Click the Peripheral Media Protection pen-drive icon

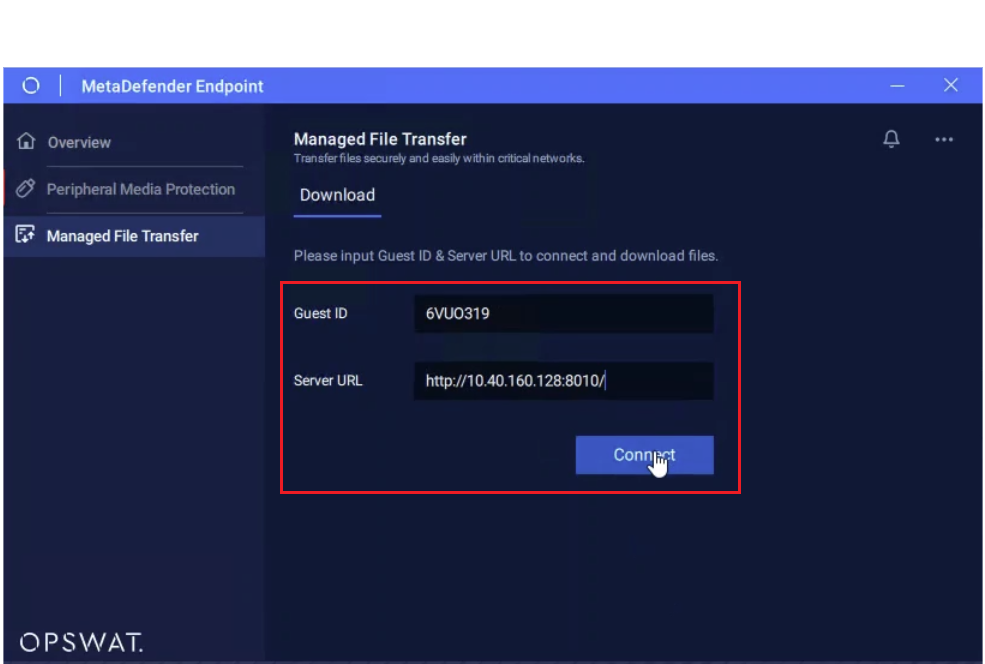tap(26, 188)
